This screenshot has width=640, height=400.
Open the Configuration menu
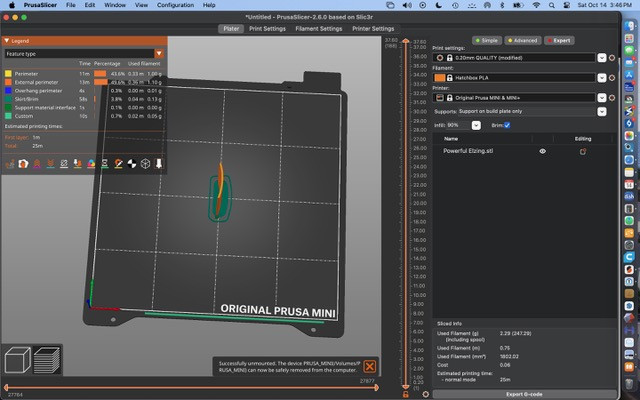coord(175,5)
